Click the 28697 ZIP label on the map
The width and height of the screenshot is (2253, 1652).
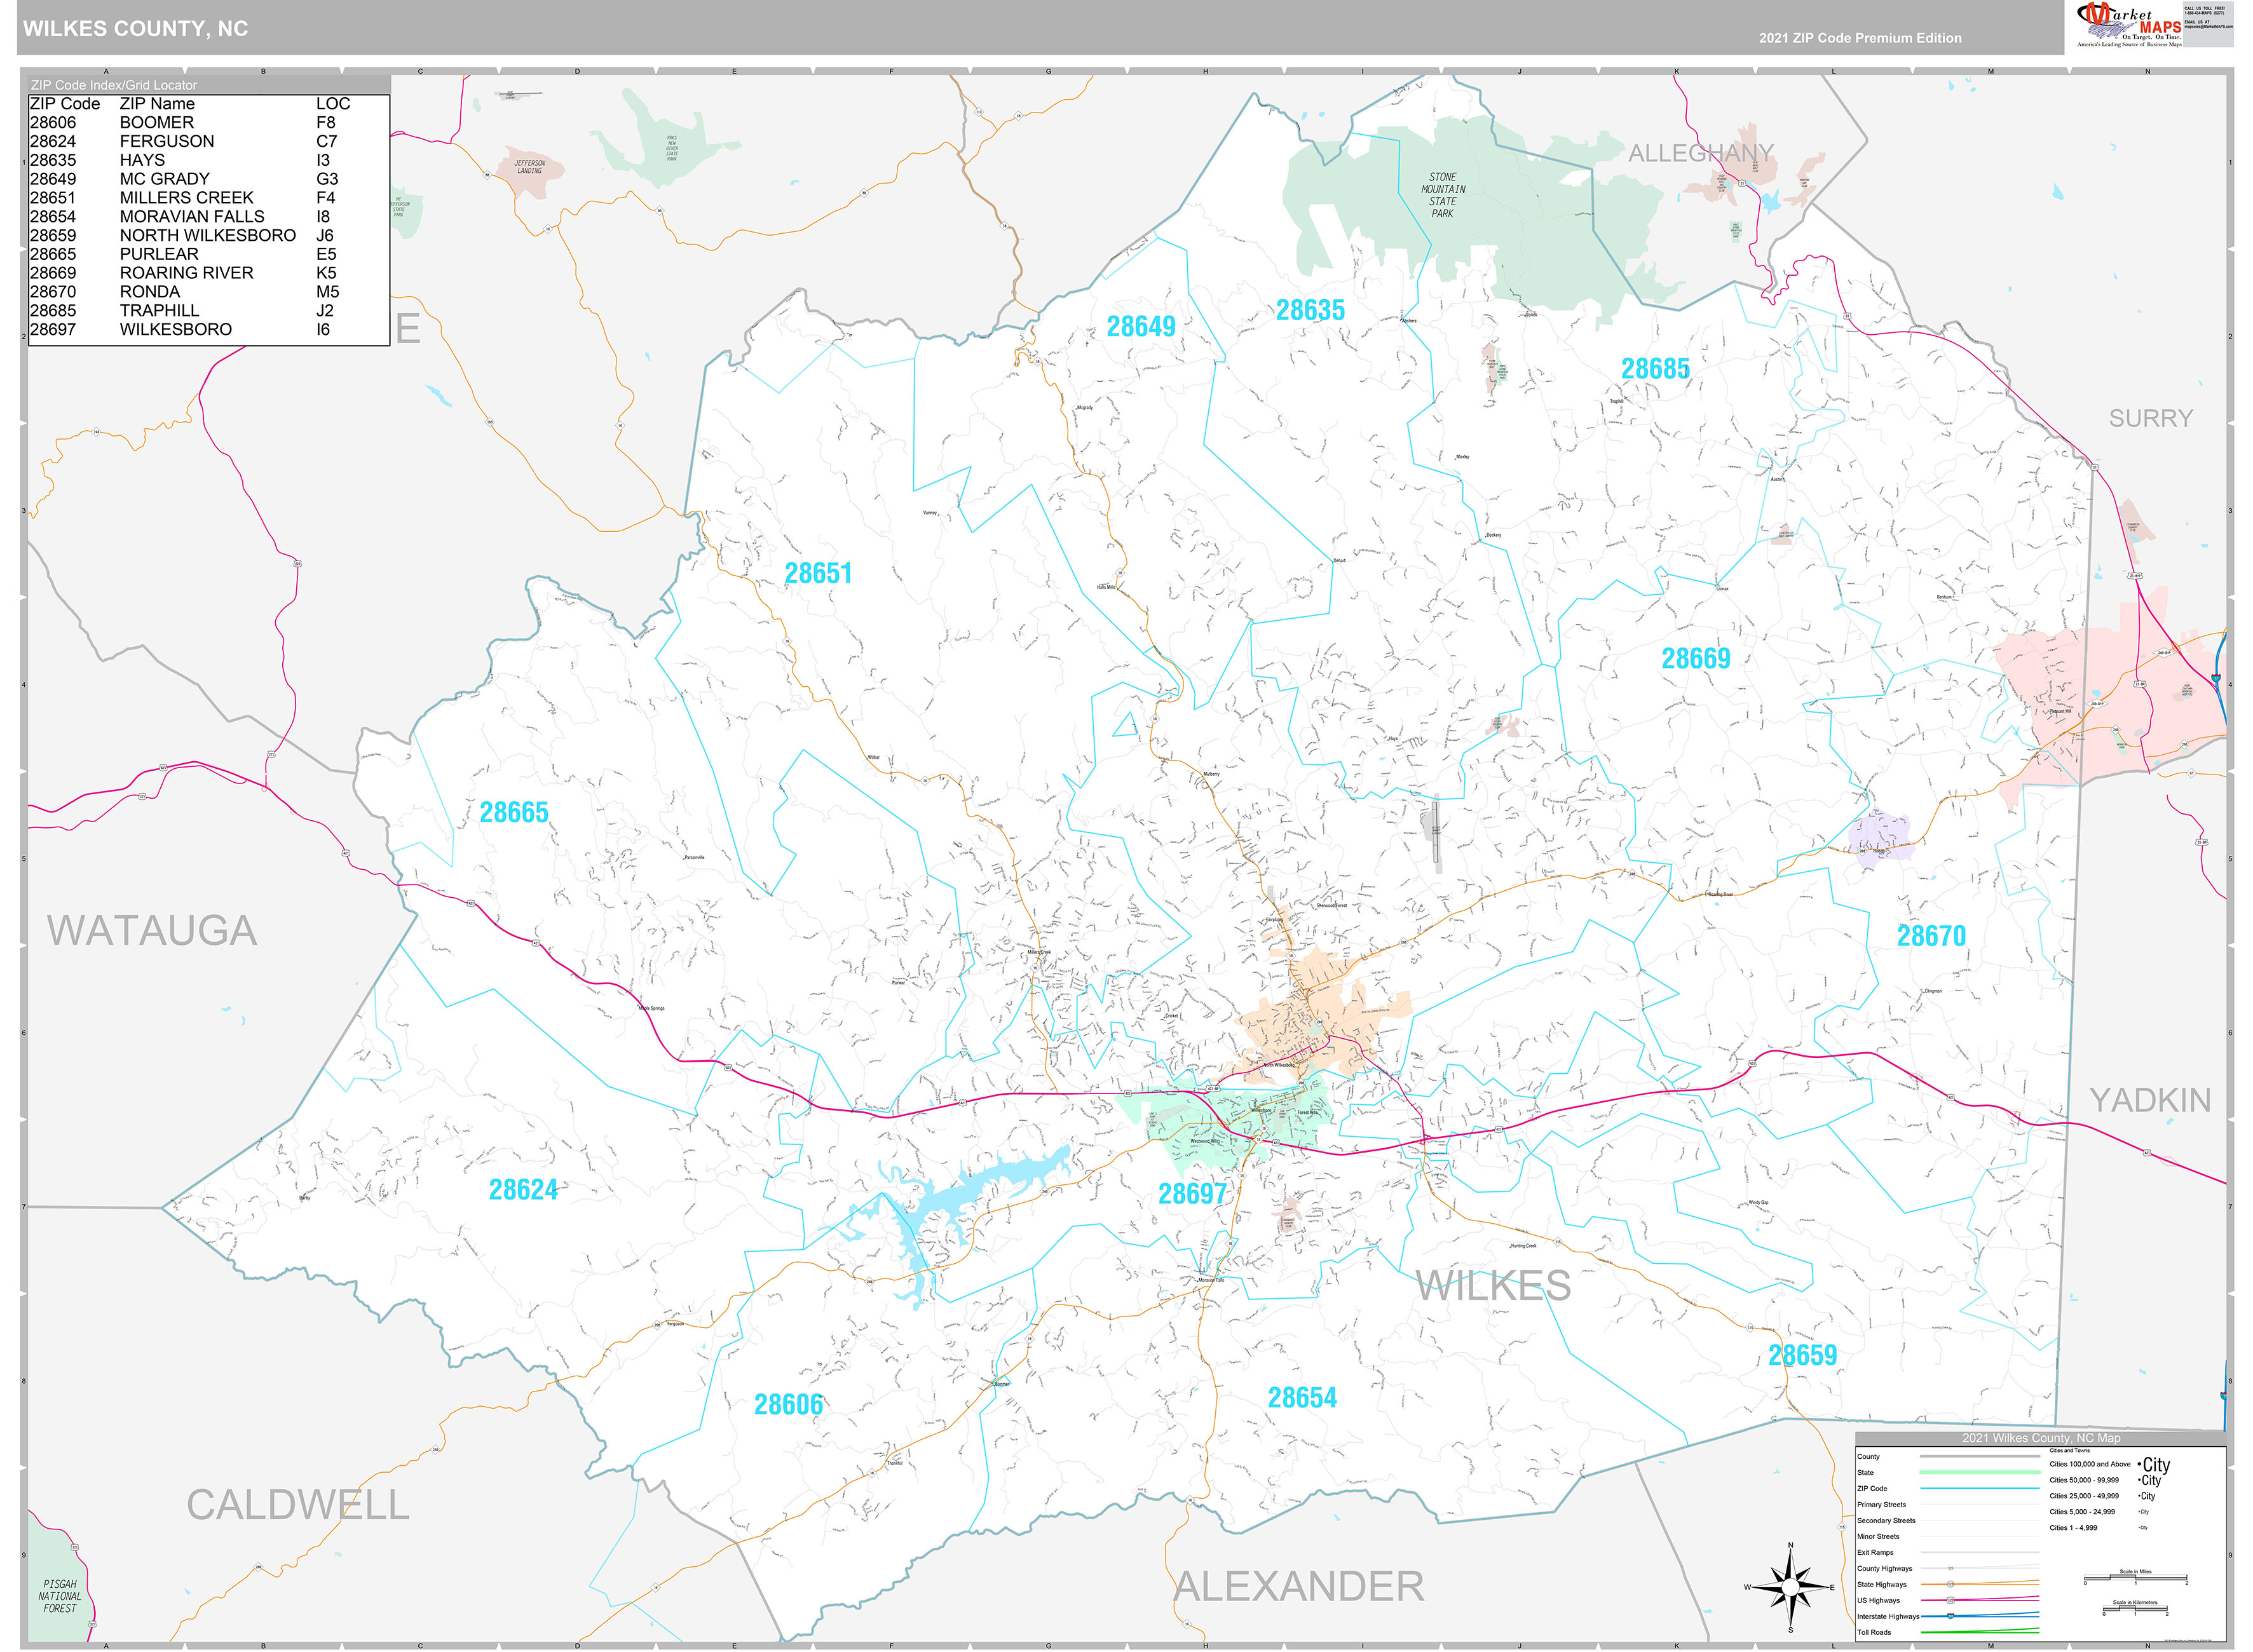click(1192, 1194)
